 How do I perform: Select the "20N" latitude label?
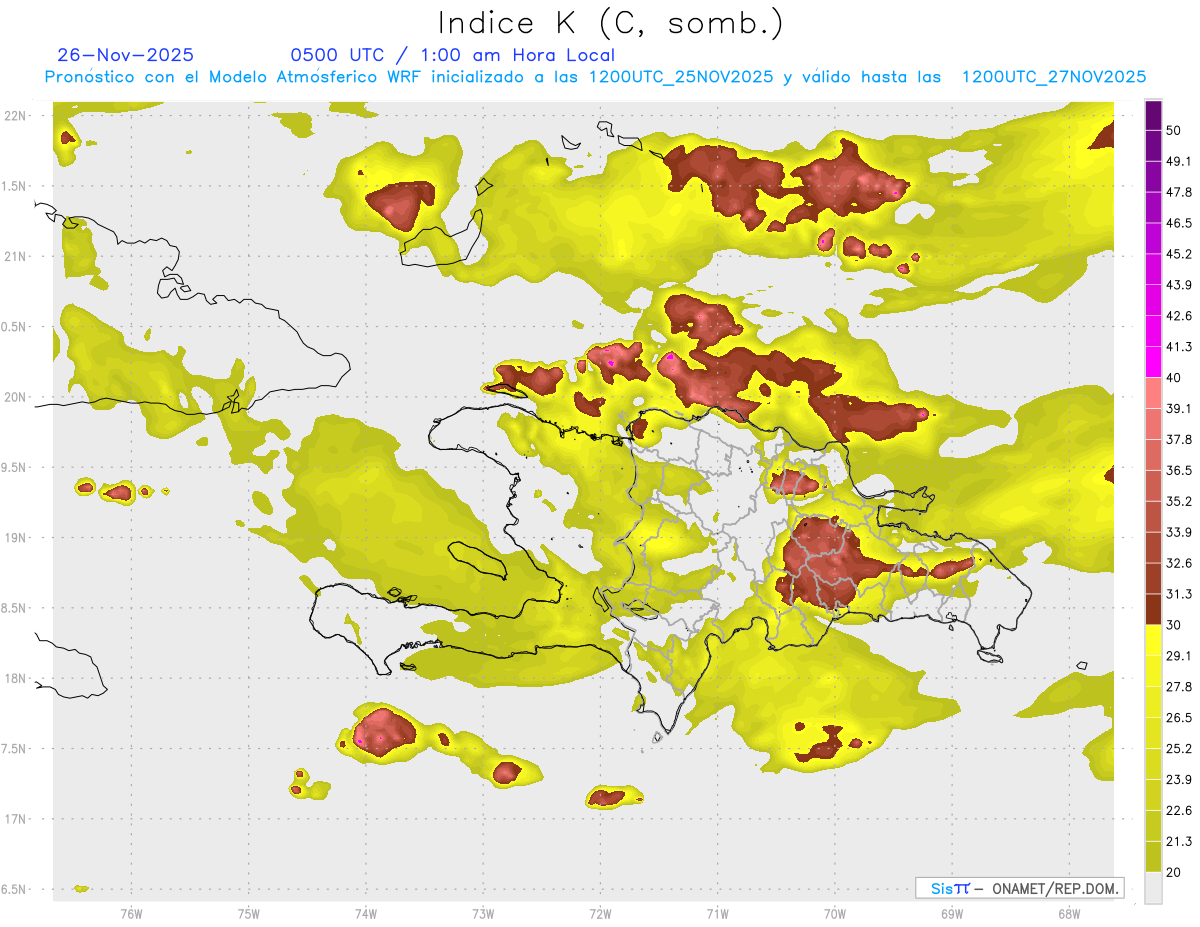(15, 397)
